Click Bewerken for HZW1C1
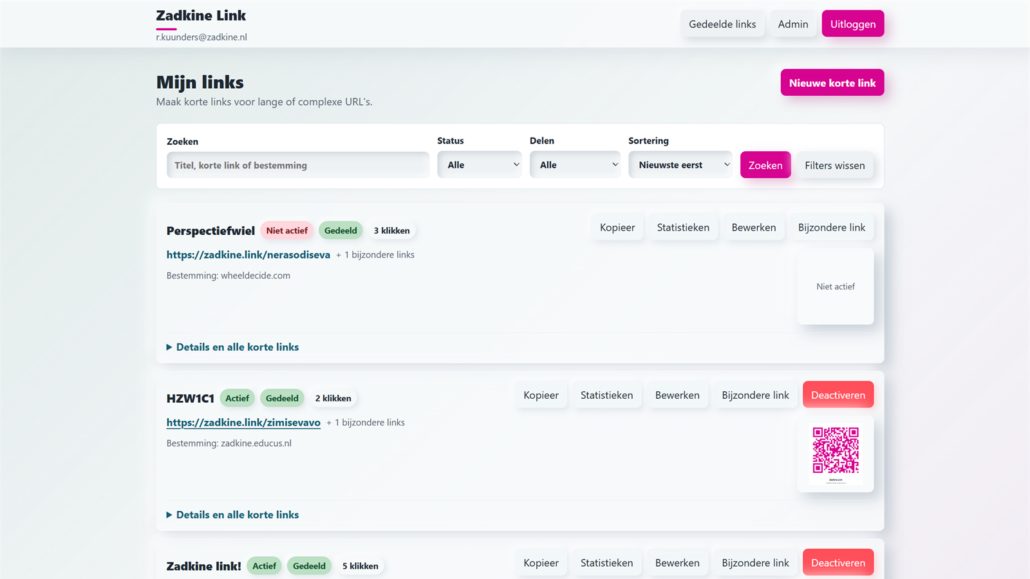Image resolution: width=1030 pixels, height=579 pixels. (x=677, y=395)
